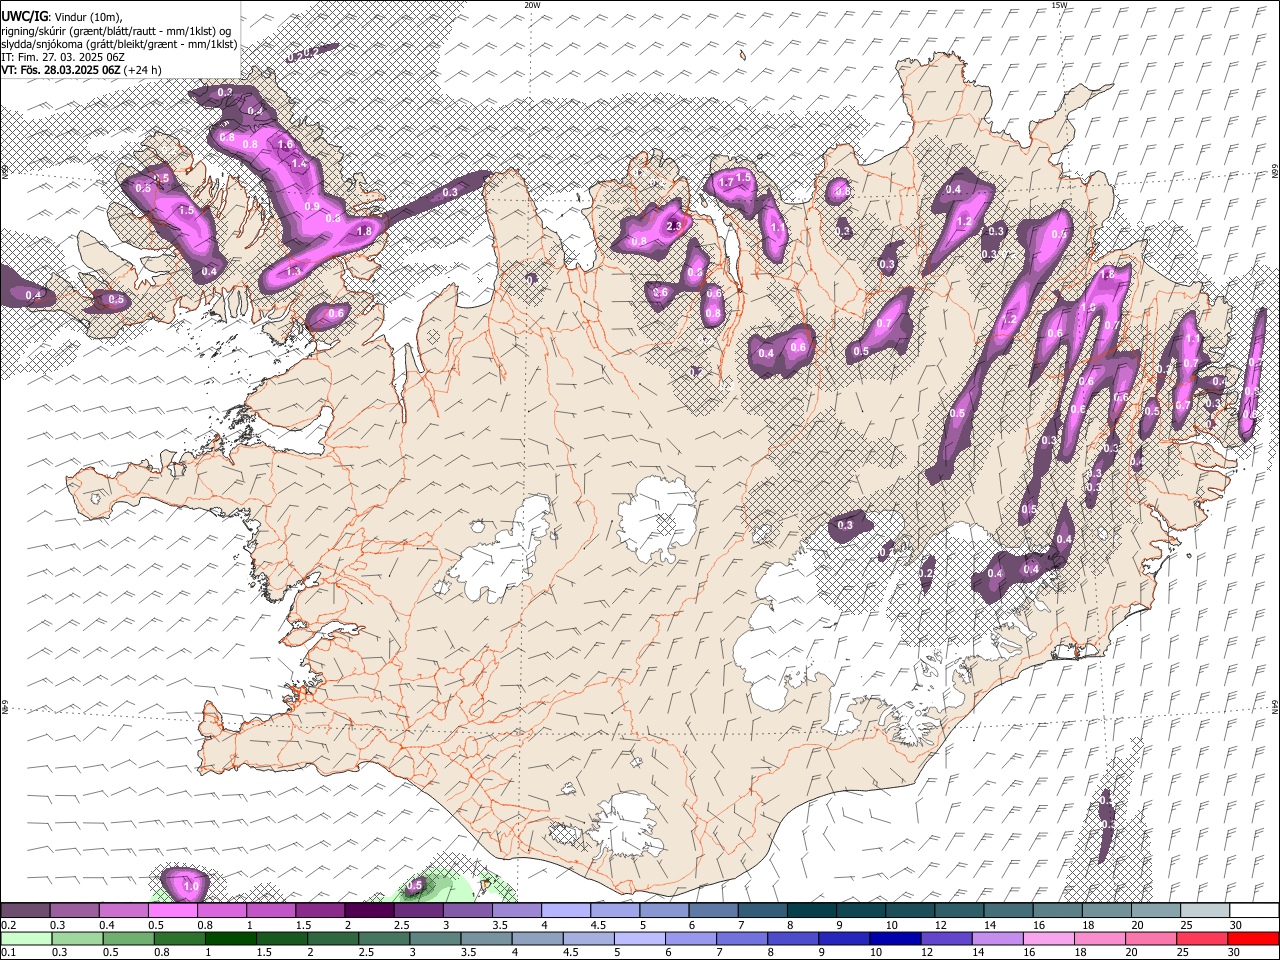
Task: Choose the upper scale swatch between 12 and 14
Action: coord(960,911)
